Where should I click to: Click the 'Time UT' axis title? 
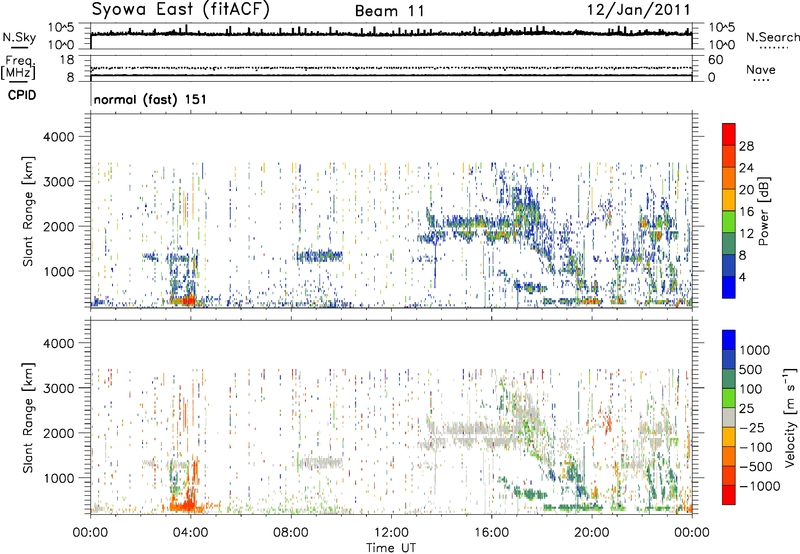tap(391, 548)
